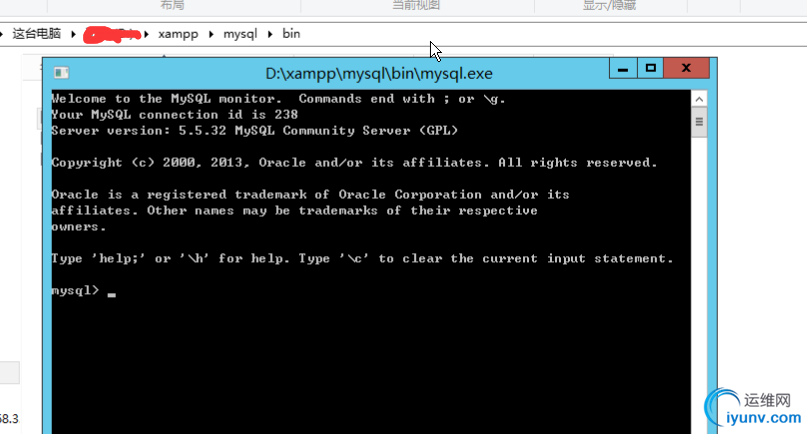Click at the 'mysql>' prompt line
Viewport: 807px width, 434px height.
coord(83,290)
